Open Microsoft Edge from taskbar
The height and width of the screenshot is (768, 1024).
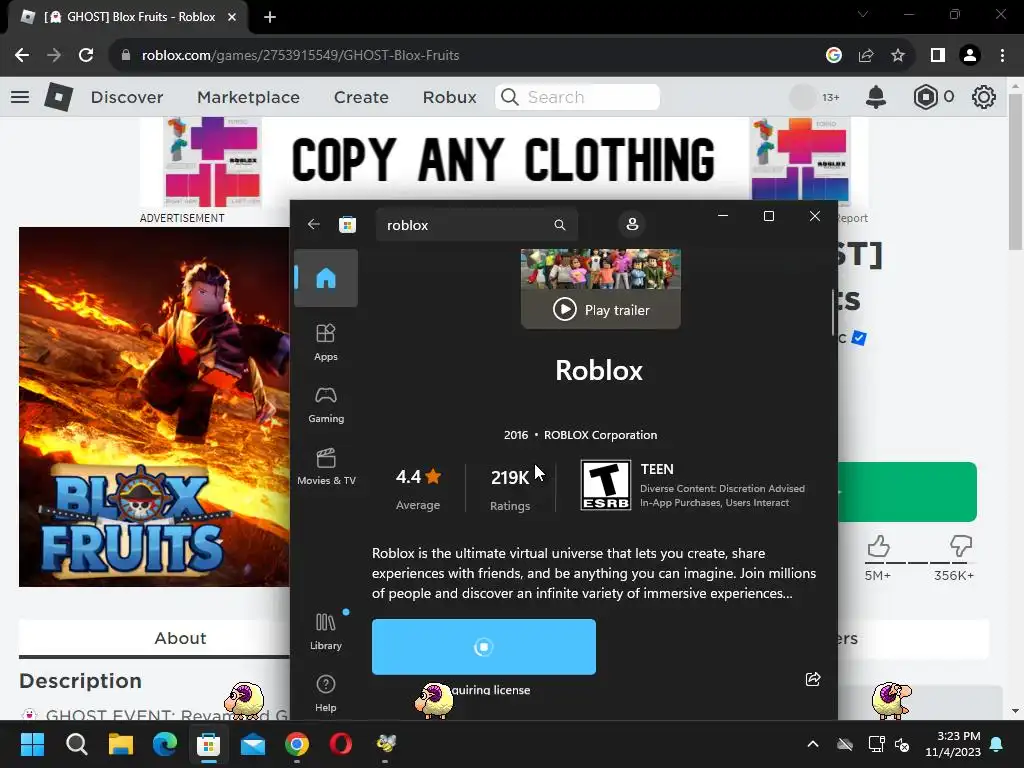coord(165,744)
